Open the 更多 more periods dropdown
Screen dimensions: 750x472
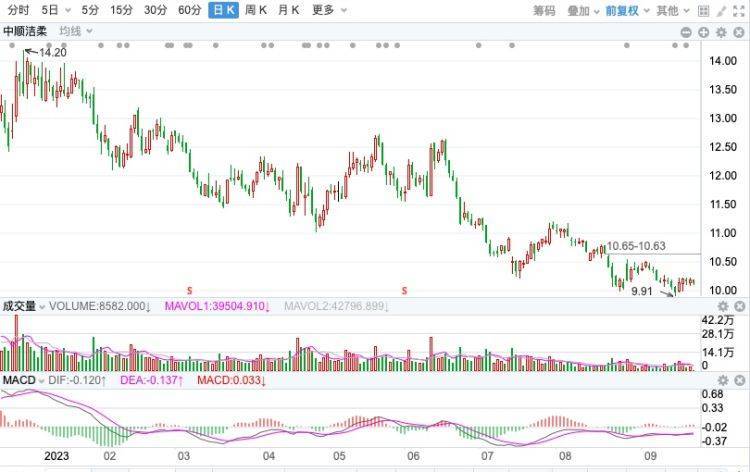(326, 11)
